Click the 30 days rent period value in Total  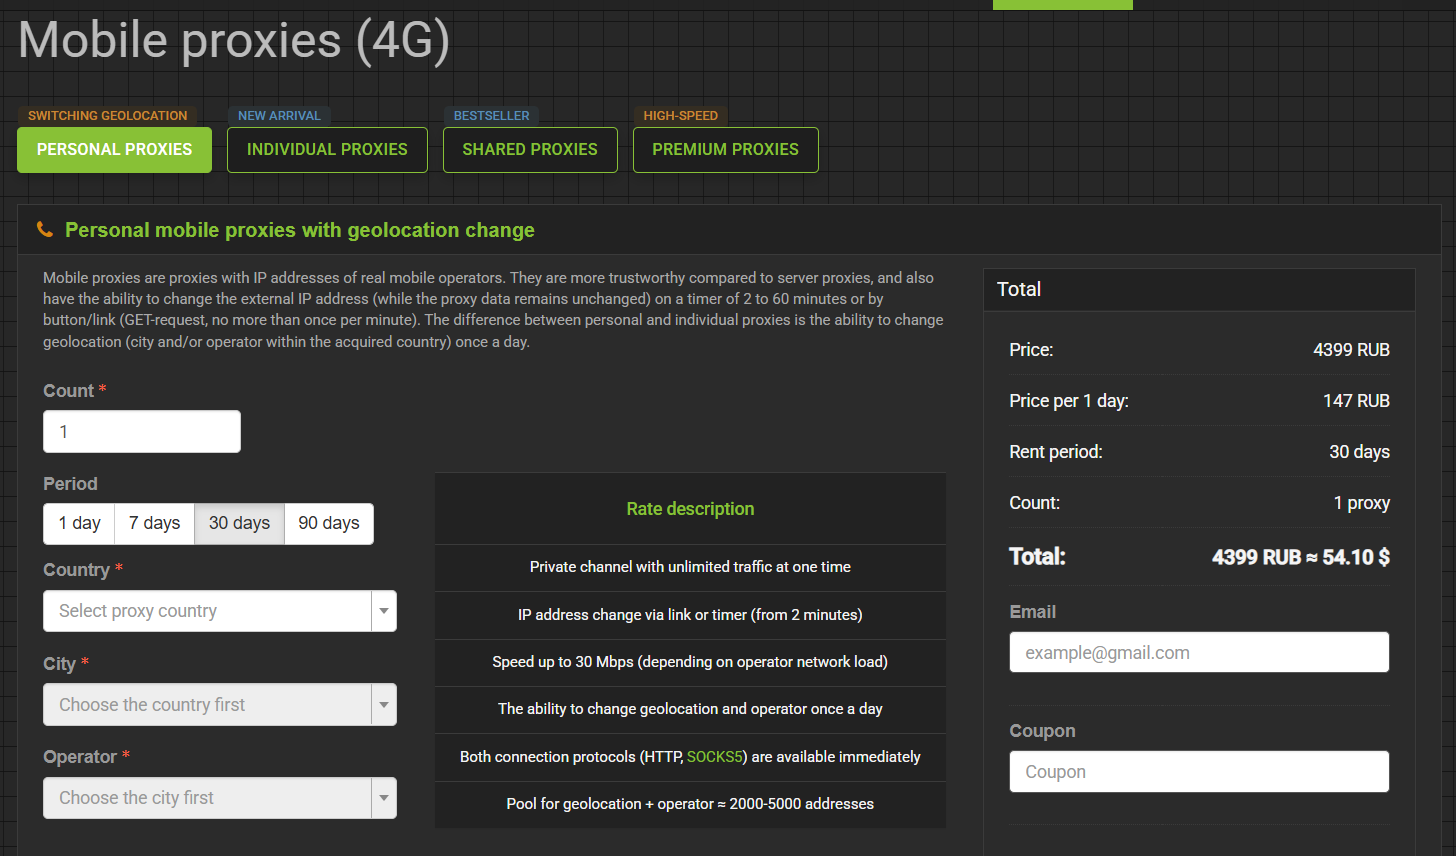click(x=1359, y=452)
